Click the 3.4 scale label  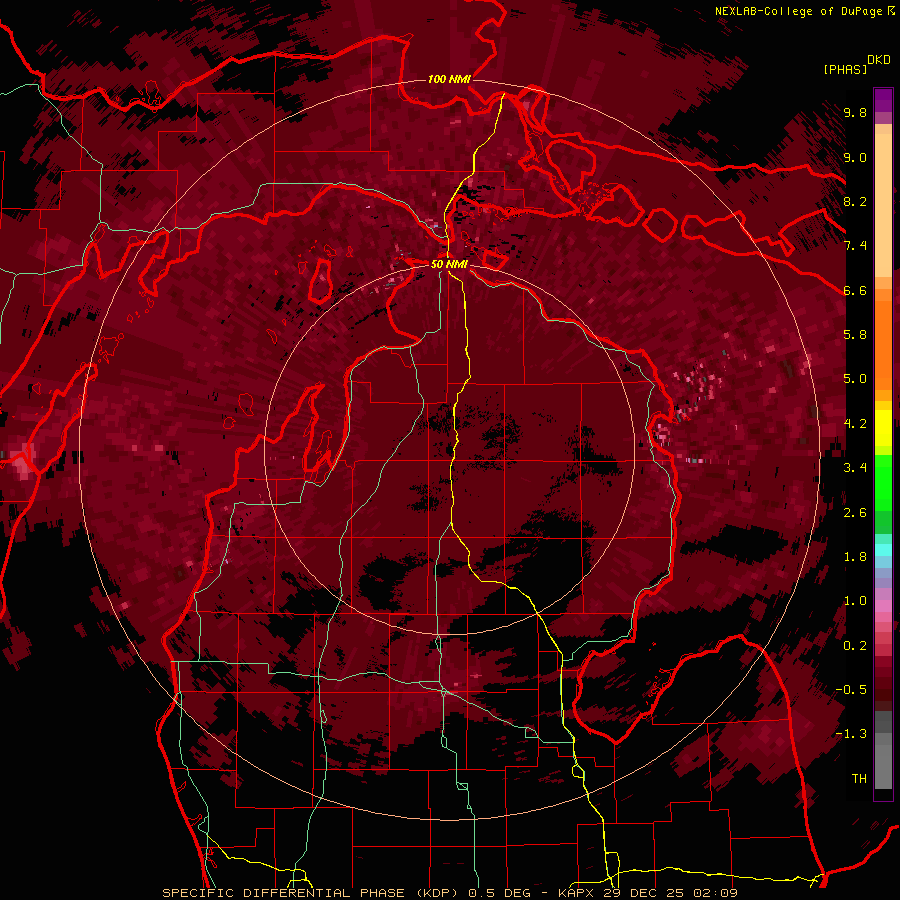tap(855, 468)
